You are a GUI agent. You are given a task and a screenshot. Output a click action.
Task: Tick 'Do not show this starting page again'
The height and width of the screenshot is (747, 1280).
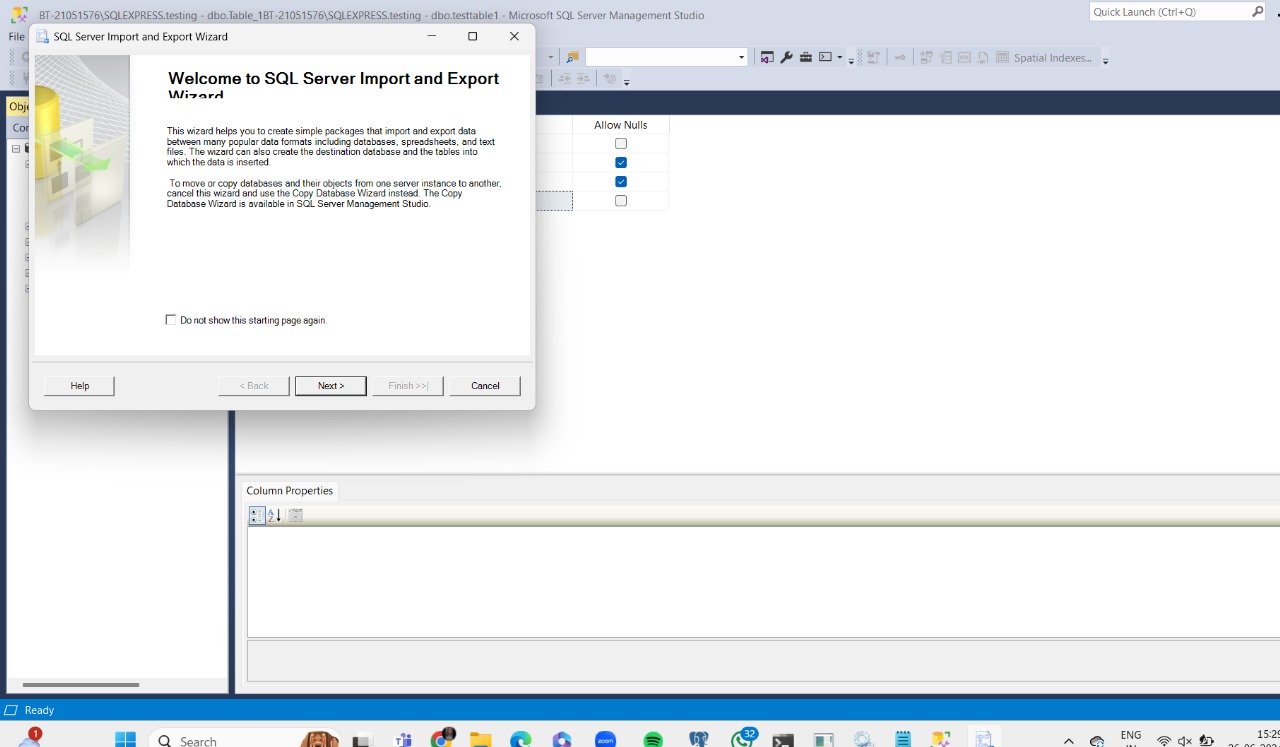coord(171,320)
